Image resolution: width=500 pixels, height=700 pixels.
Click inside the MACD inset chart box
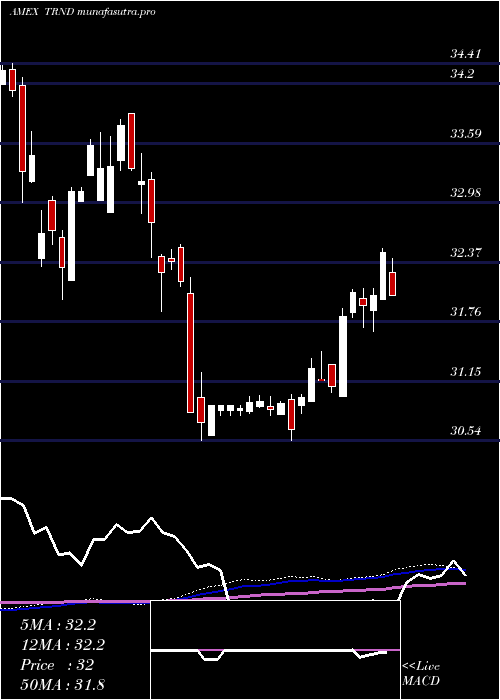pyautogui.click(x=275, y=650)
